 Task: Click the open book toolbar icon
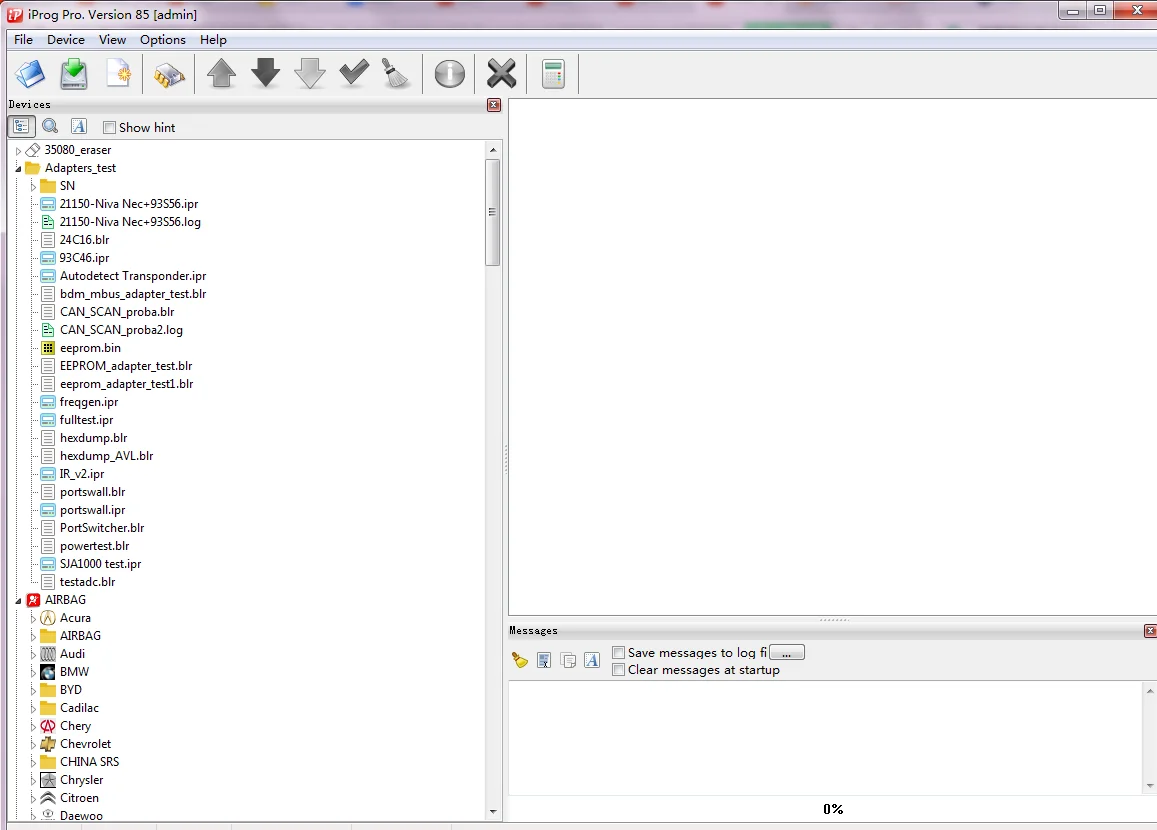(30, 74)
